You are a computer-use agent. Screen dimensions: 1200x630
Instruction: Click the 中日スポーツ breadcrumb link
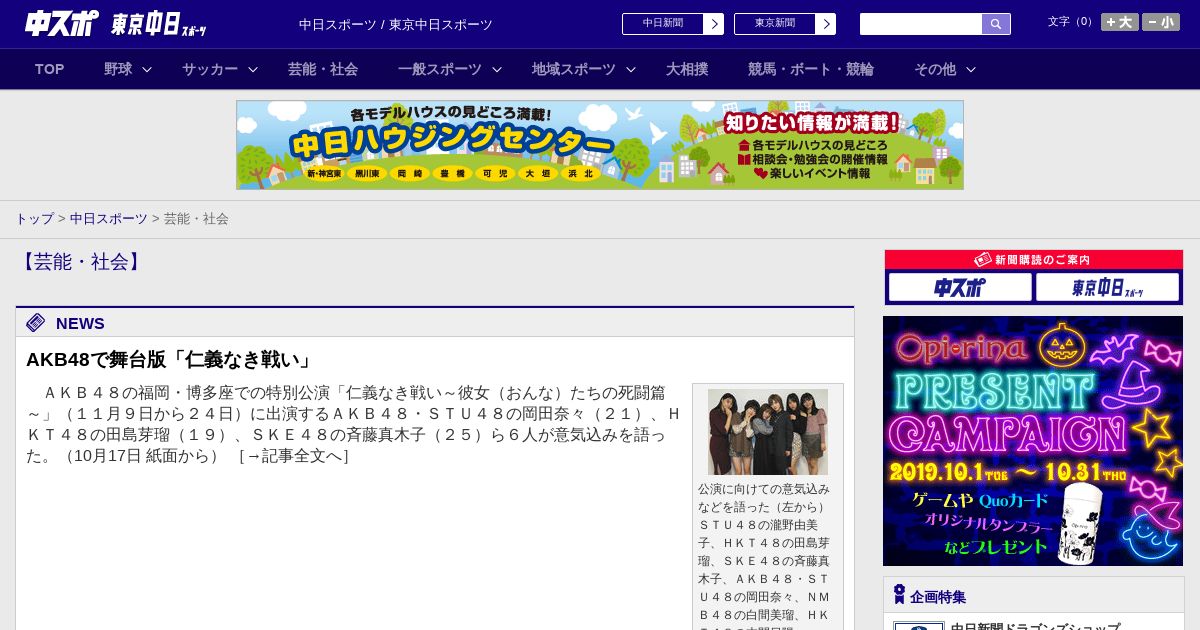(109, 218)
